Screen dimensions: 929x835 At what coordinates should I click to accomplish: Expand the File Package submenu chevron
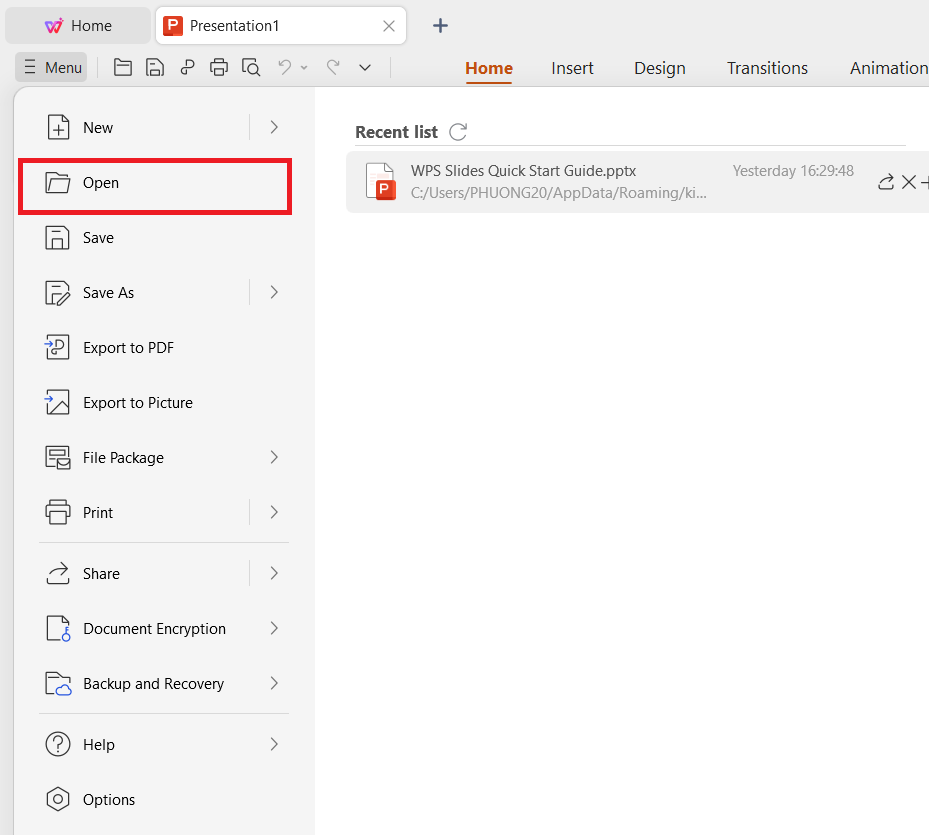274,458
